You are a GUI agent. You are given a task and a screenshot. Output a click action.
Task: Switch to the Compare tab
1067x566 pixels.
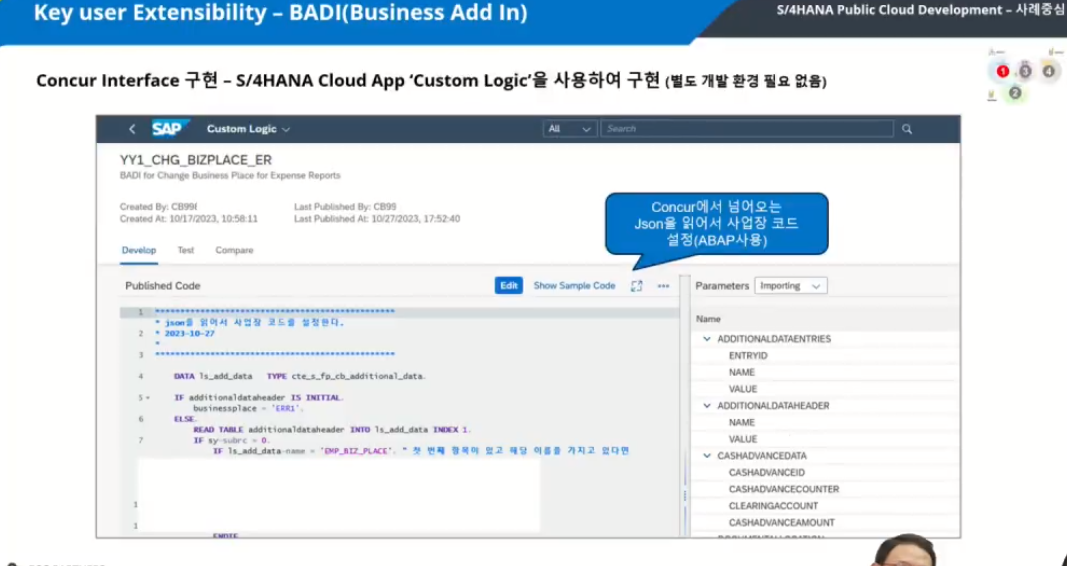(x=234, y=250)
